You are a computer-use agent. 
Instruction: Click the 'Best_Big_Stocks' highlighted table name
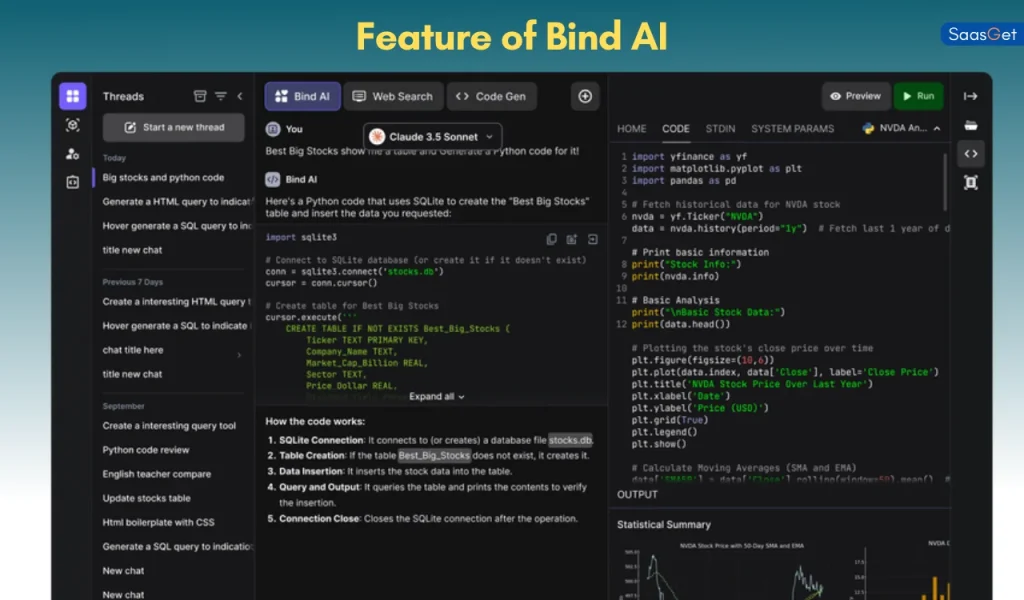coord(434,456)
